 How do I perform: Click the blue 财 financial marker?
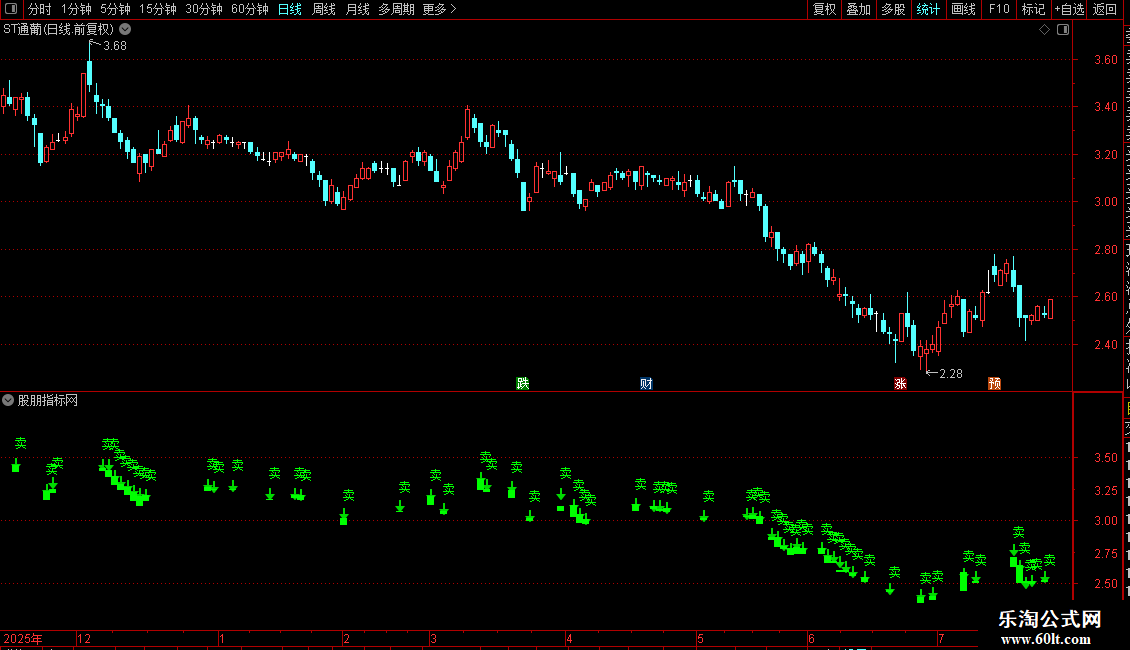pos(646,383)
